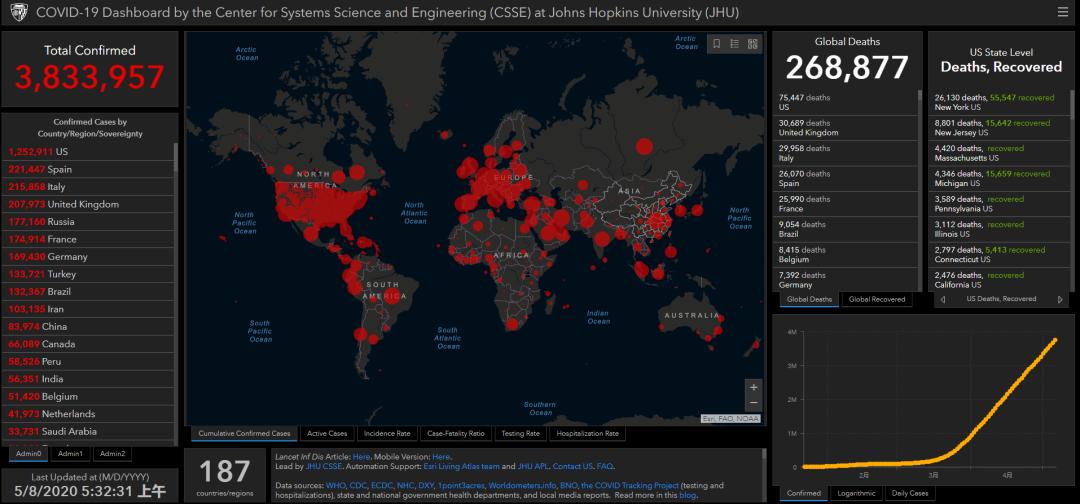
Task: Select the Case-Fatality Ratio map tab
Action: coord(455,434)
